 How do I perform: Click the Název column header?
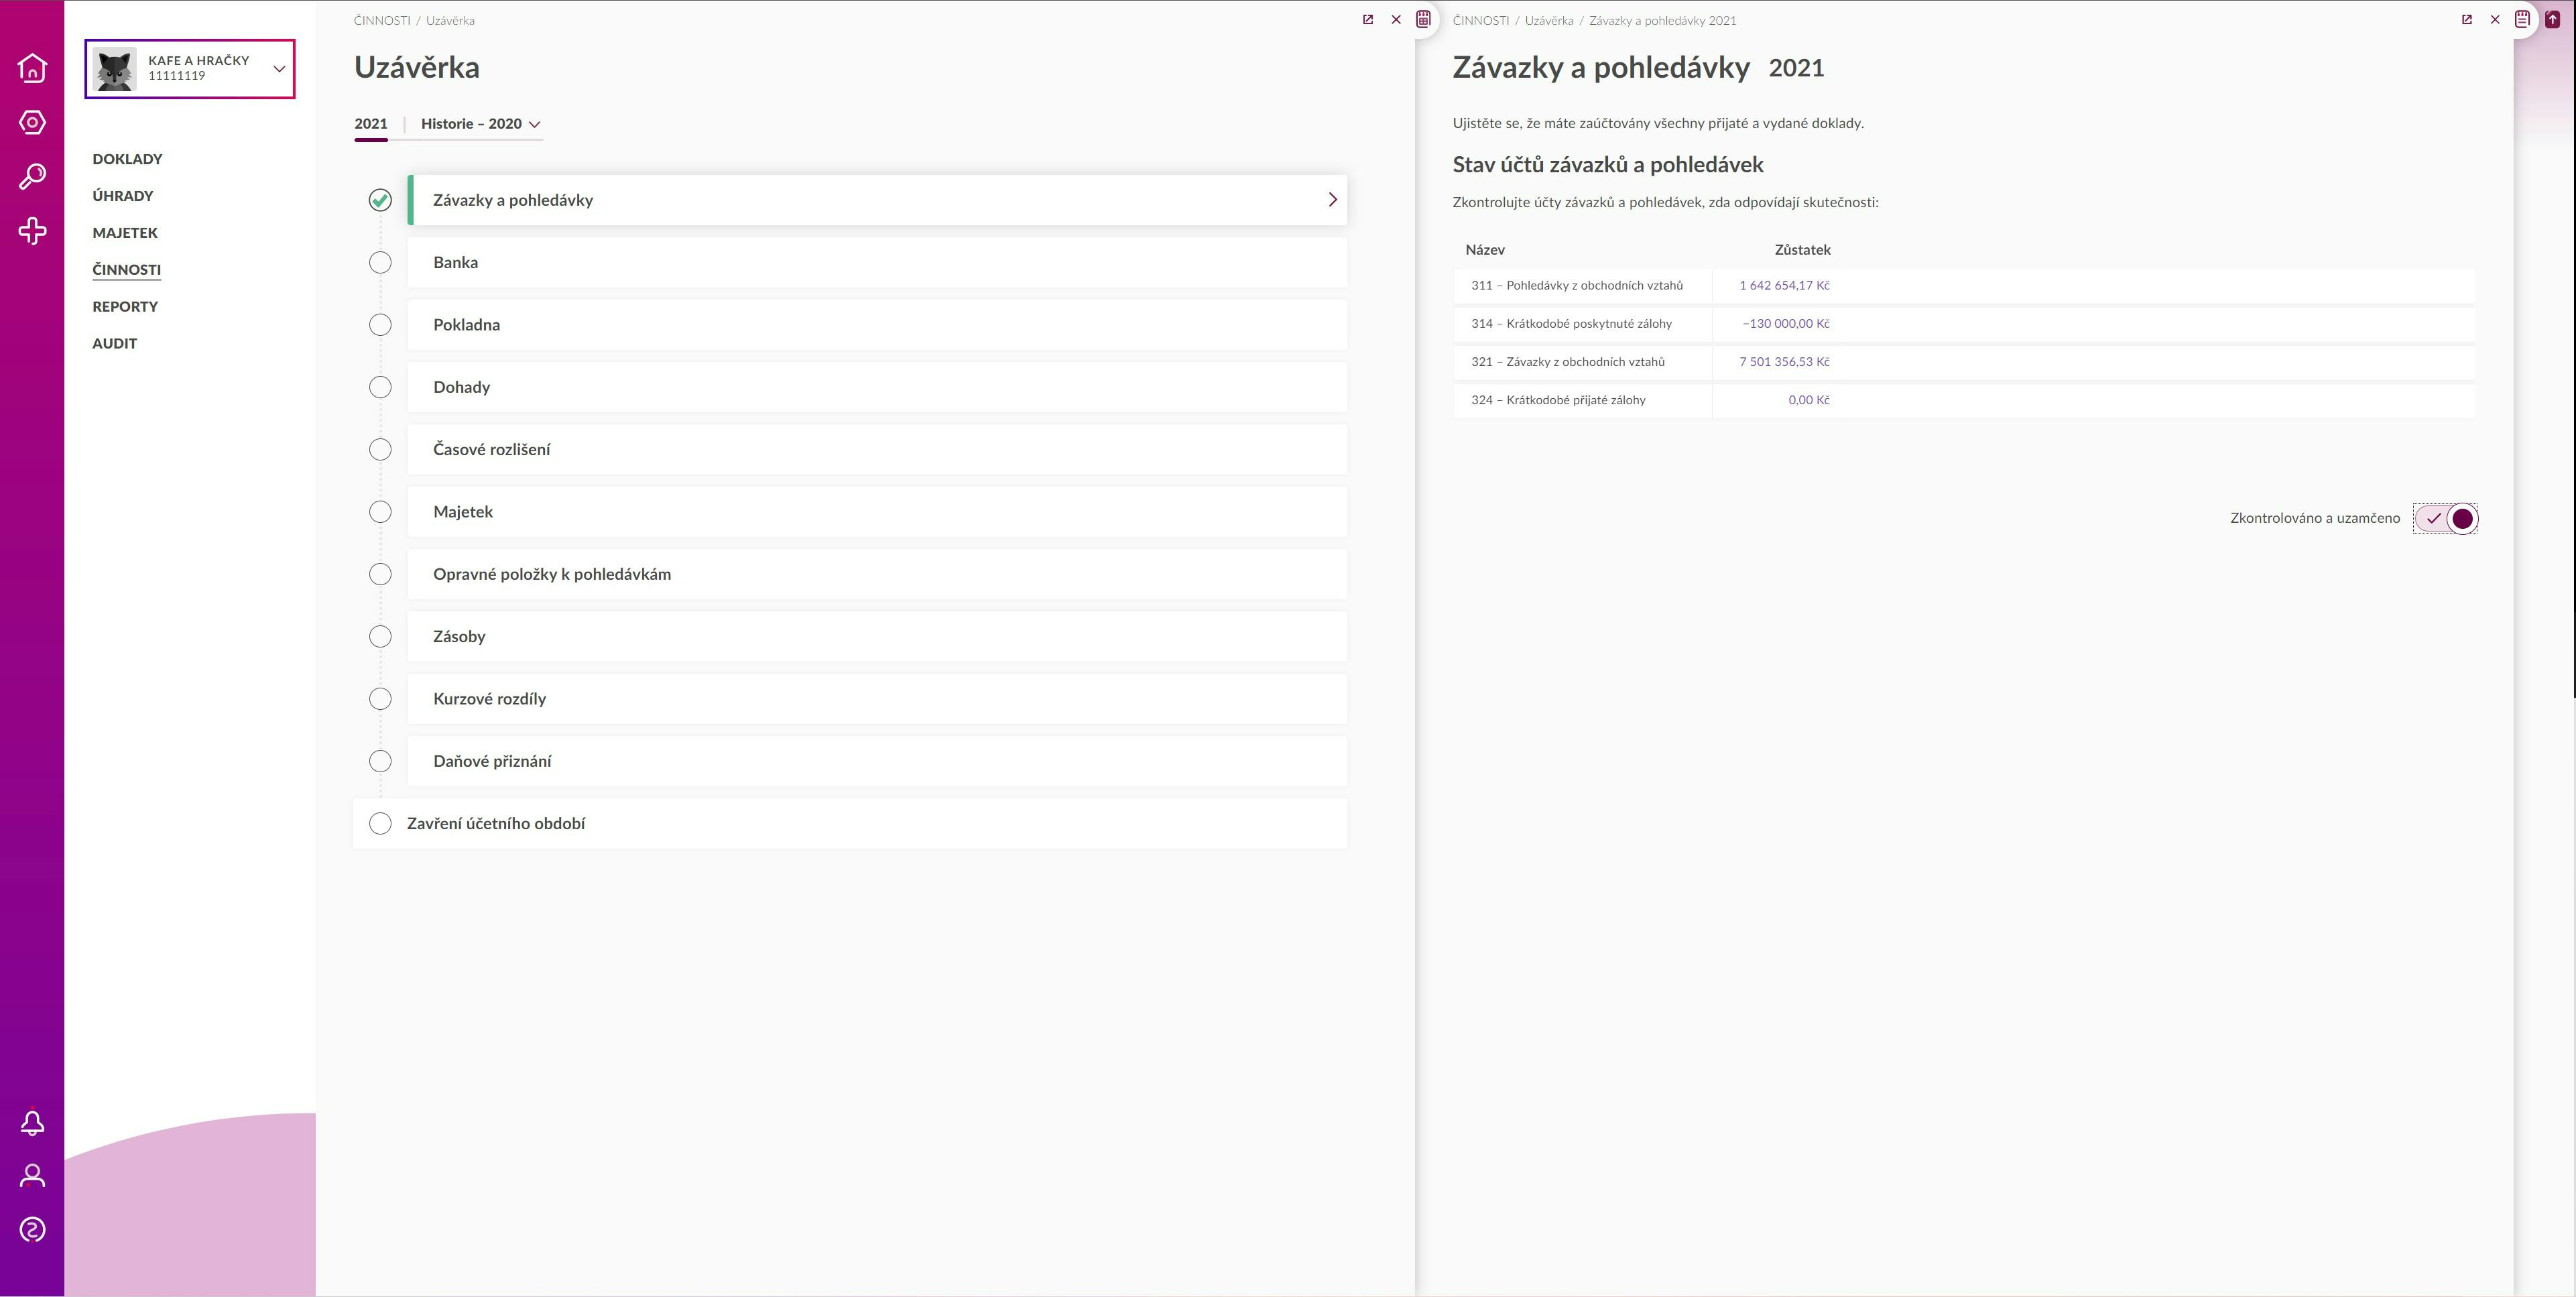point(1485,250)
